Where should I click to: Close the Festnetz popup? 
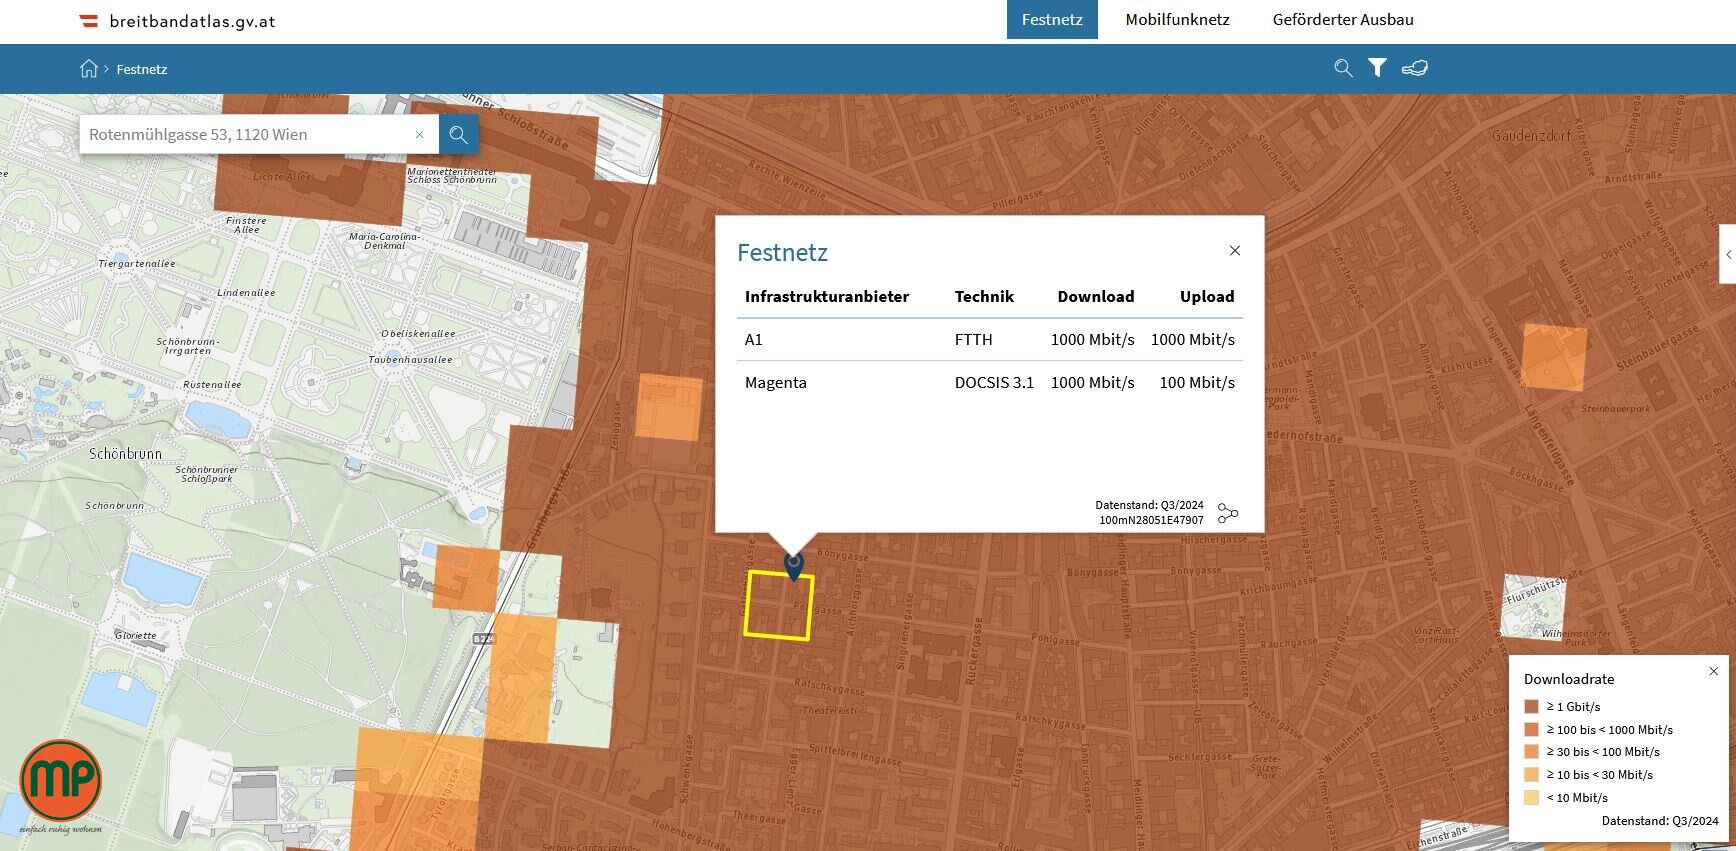pyautogui.click(x=1235, y=251)
